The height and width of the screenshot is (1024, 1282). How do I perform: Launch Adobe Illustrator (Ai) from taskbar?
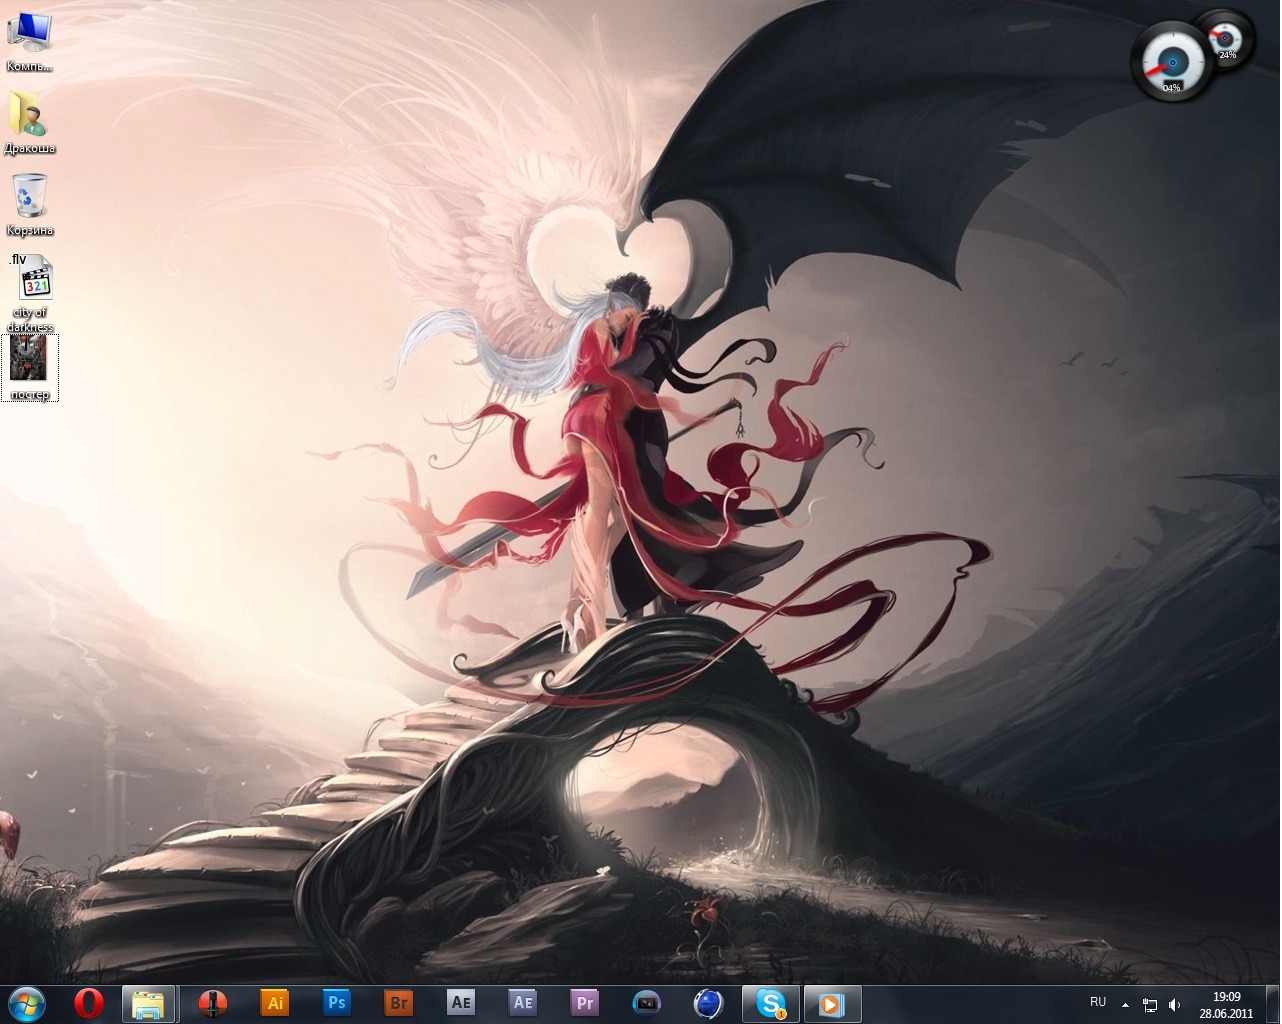coord(274,1003)
